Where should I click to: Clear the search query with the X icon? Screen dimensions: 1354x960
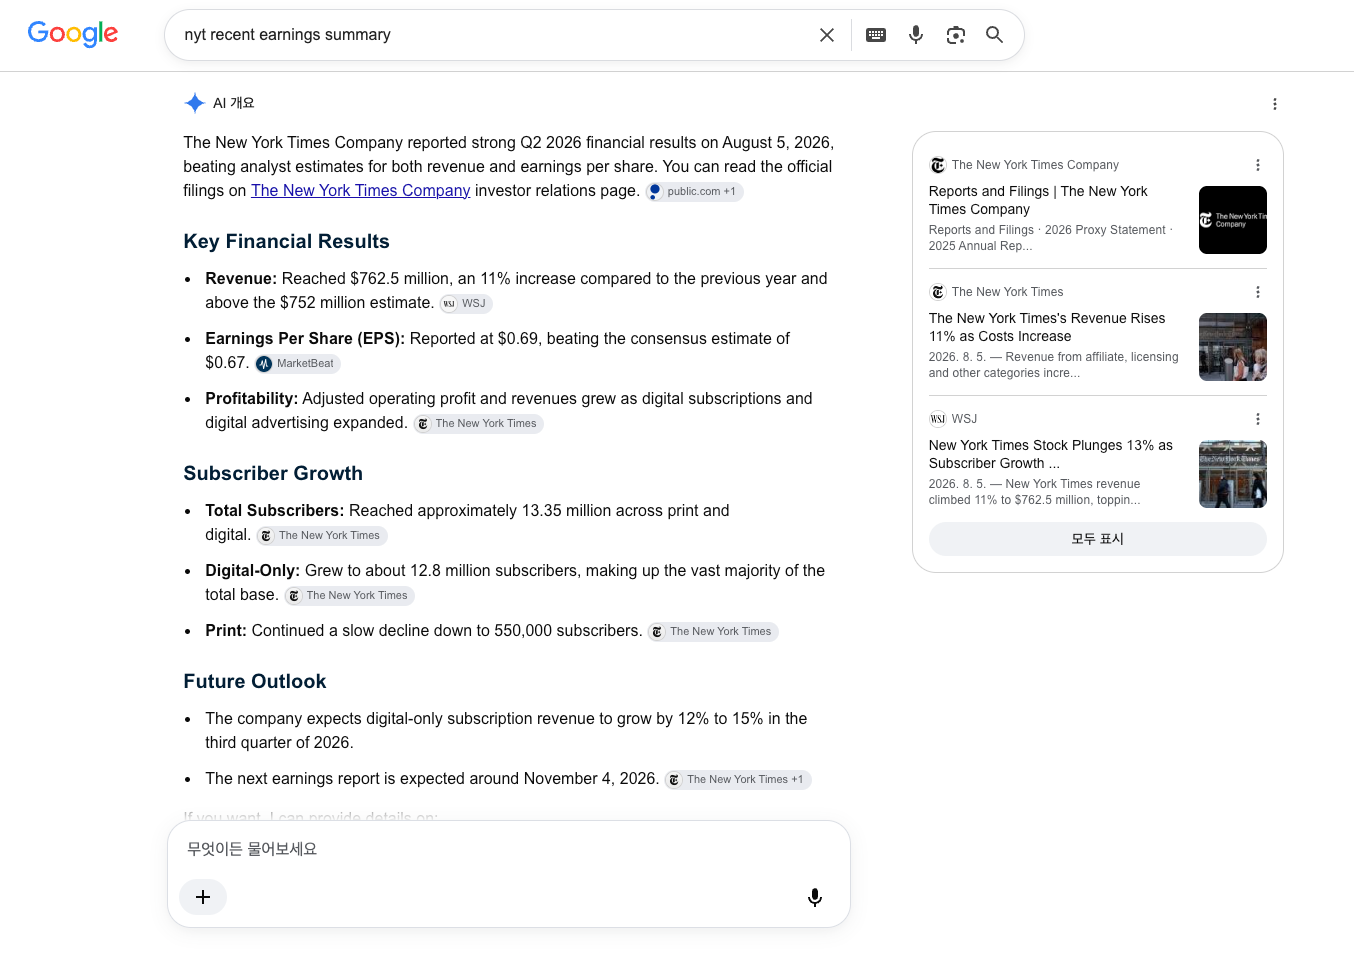[827, 35]
